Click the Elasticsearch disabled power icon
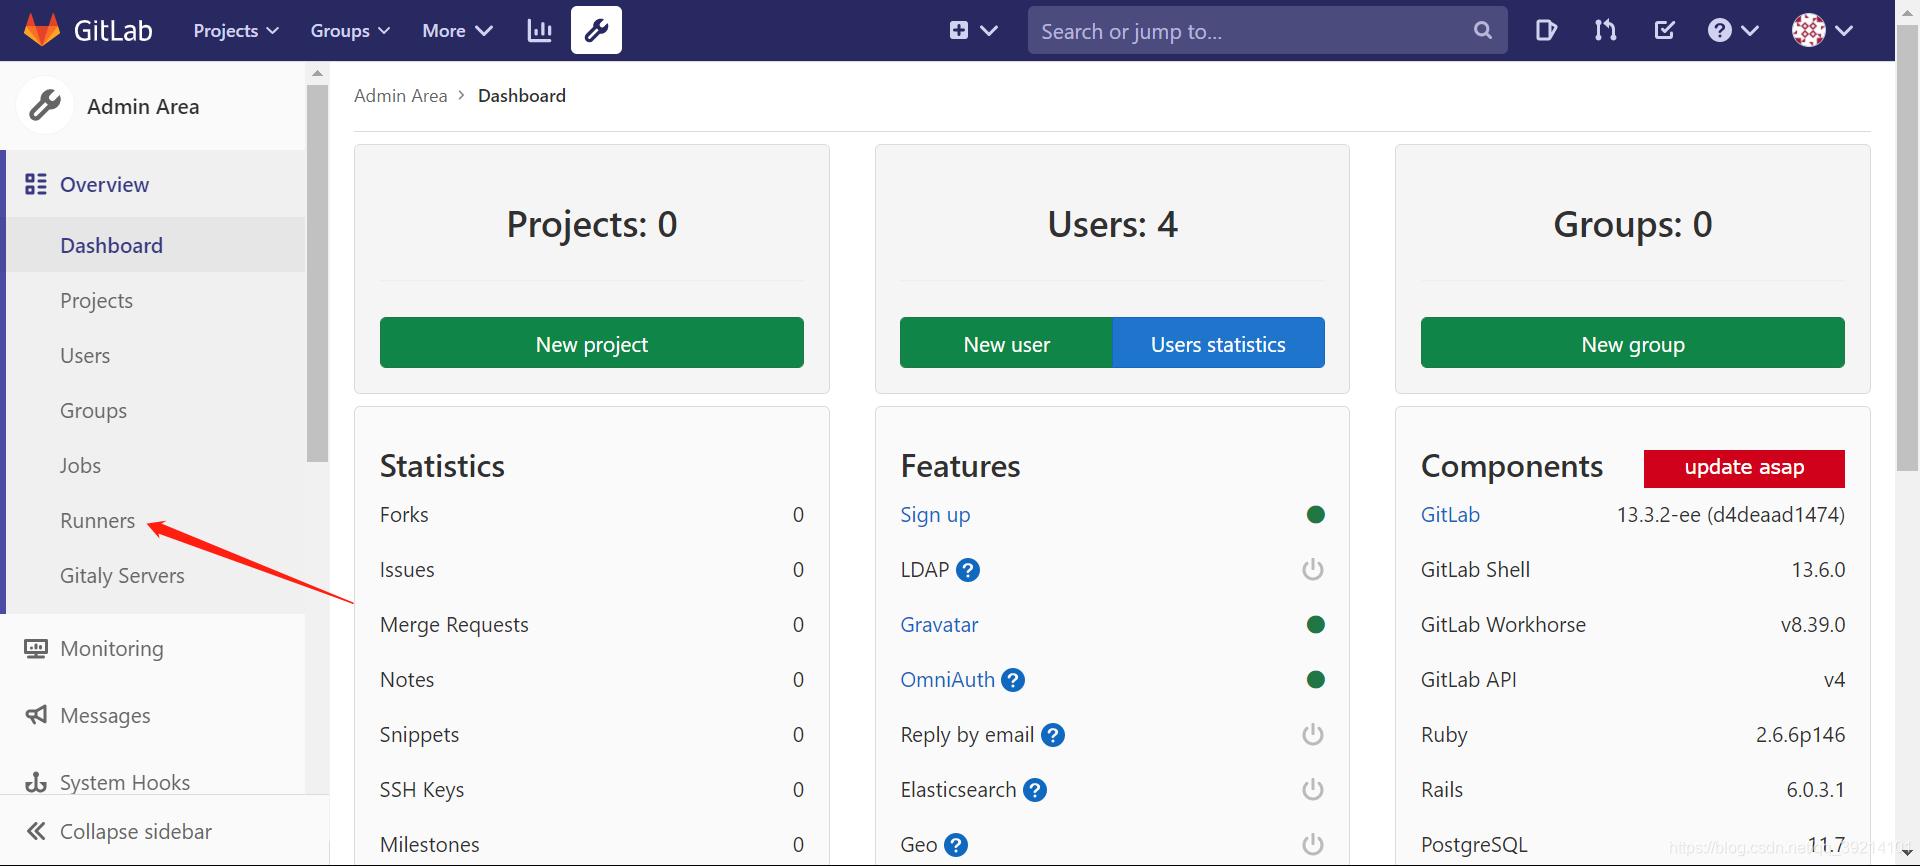Screen dimensions: 1920x866 click(1312, 790)
